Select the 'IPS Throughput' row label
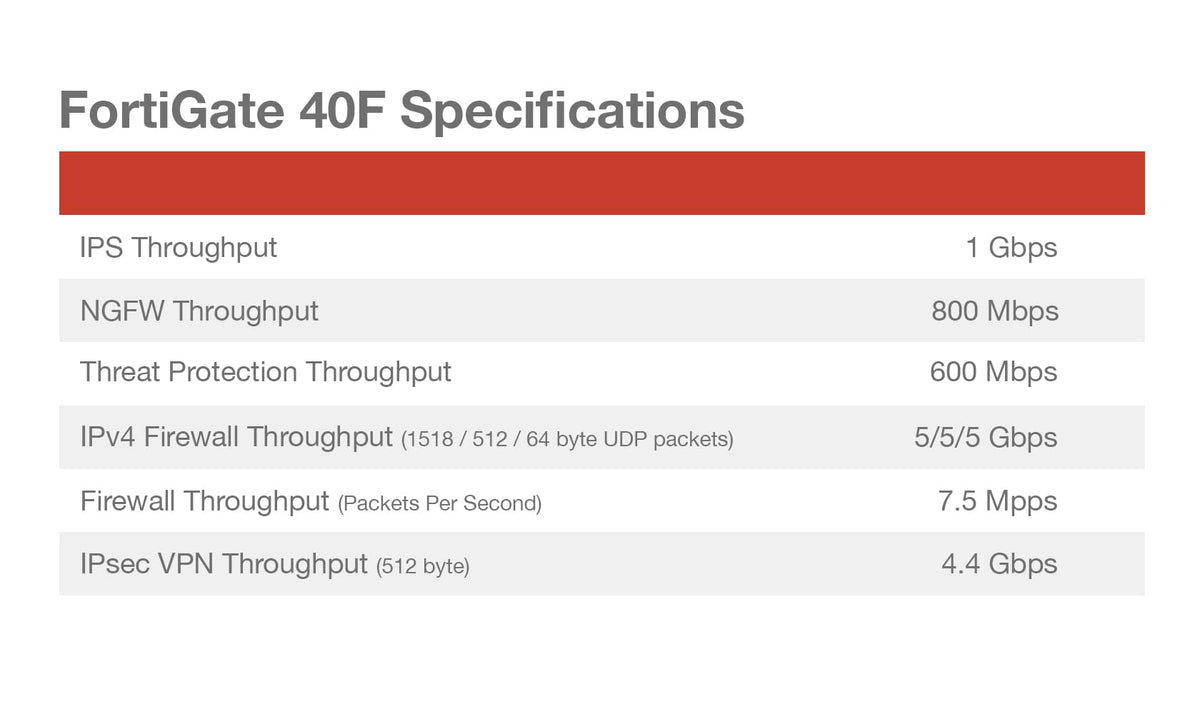Screen dimensions: 1200x714 pyautogui.click(x=178, y=247)
